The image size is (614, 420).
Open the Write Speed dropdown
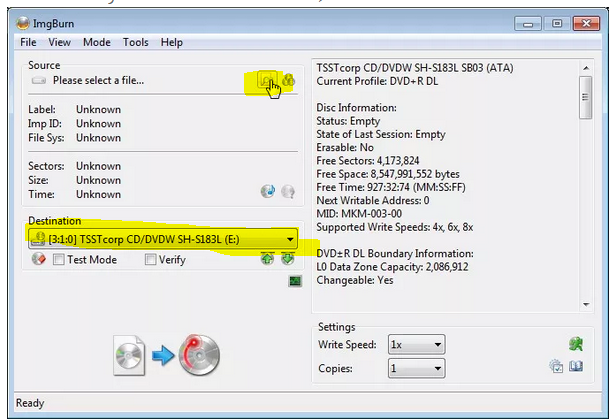coord(416,345)
